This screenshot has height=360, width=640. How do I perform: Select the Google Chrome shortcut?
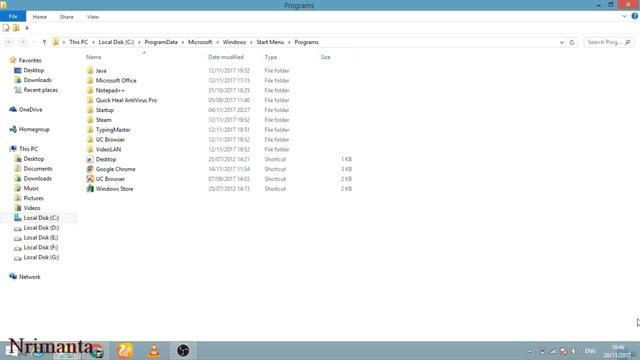click(115, 169)
